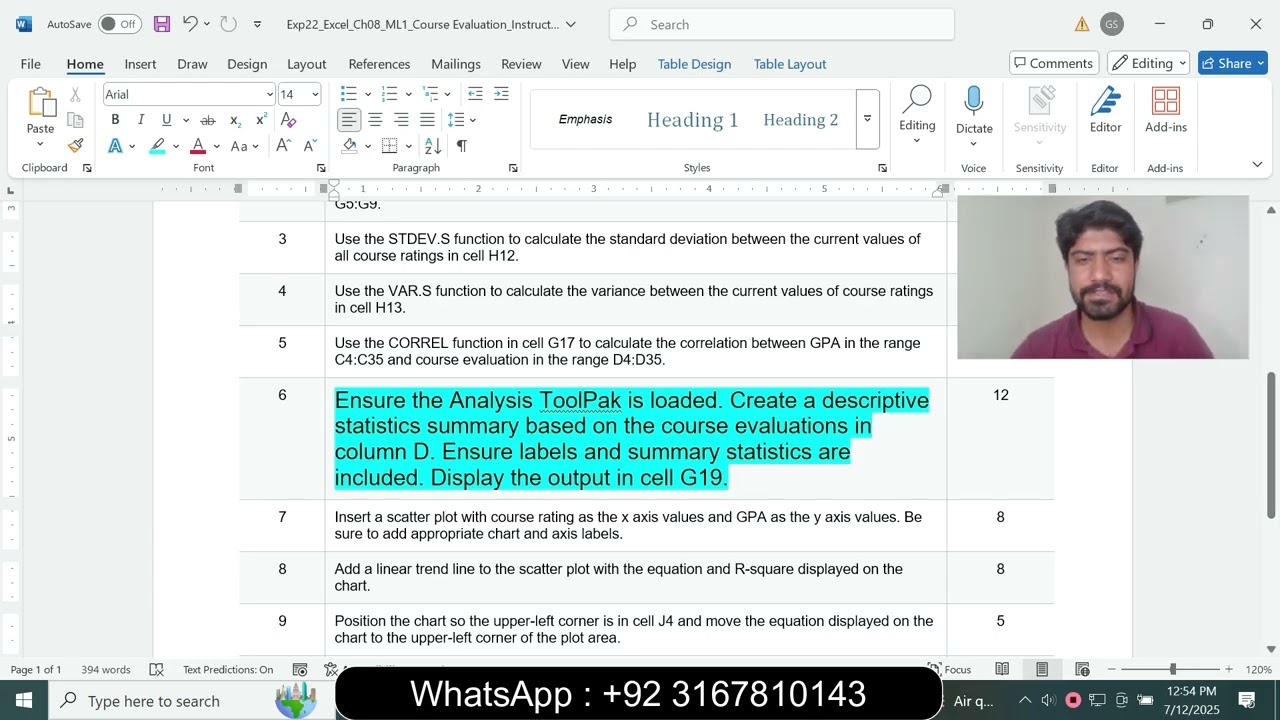Click the taskbar search box

(x=190, y=700)
